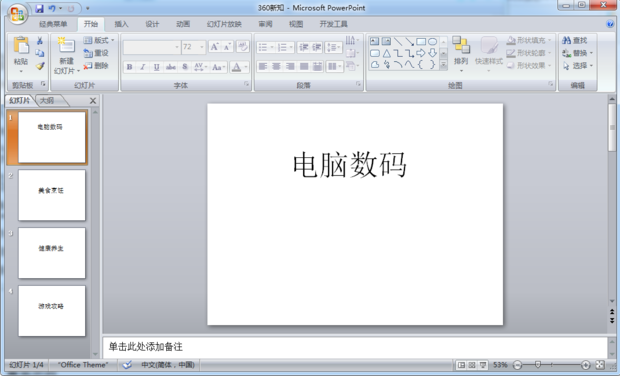Select the Arrow line shape

click(x=410, y=42)
